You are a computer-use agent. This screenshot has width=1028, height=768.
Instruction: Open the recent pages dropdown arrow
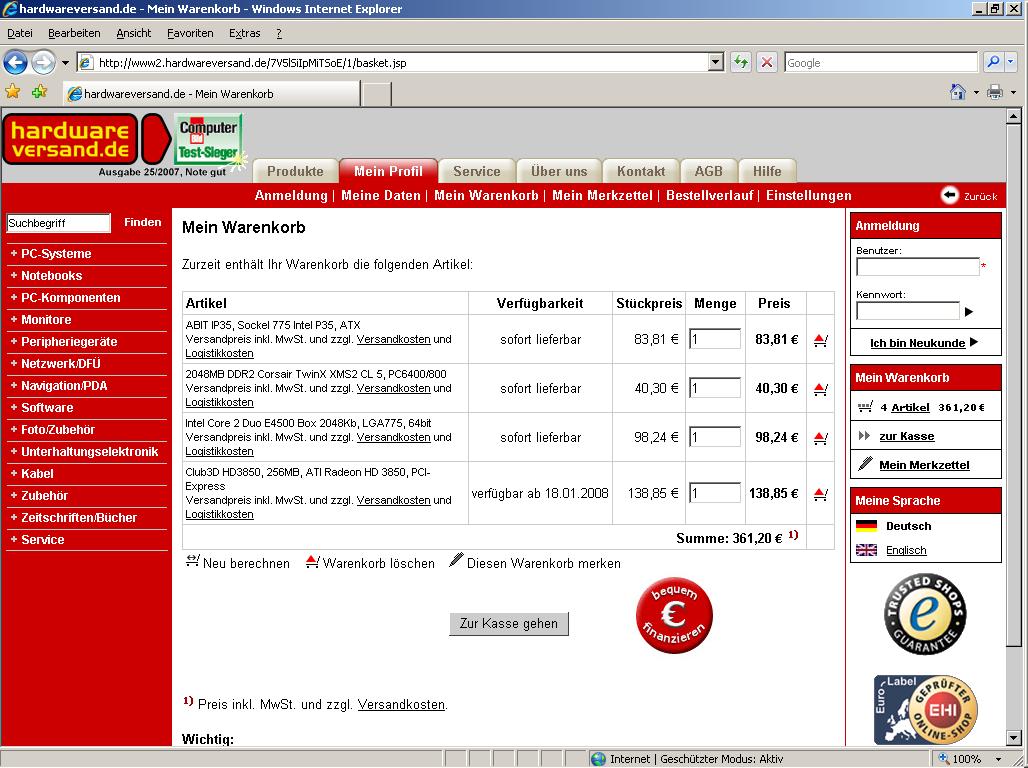click(x=65, y=63)
